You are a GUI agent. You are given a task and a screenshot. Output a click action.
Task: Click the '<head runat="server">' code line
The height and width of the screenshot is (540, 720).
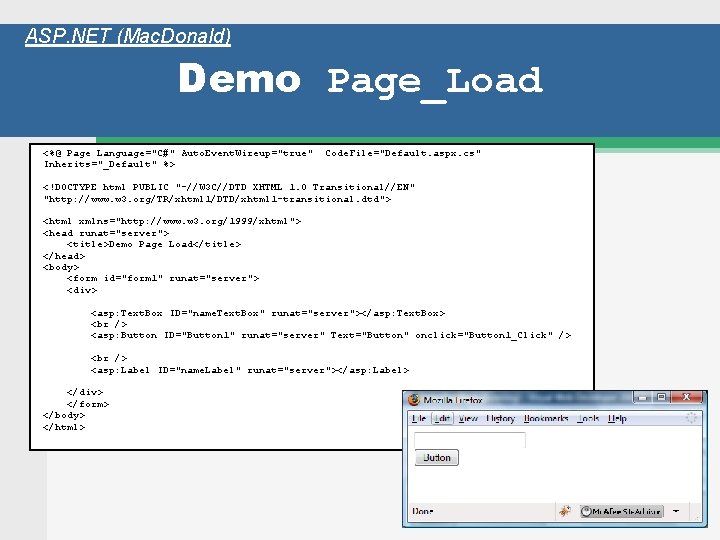(106, 233)
